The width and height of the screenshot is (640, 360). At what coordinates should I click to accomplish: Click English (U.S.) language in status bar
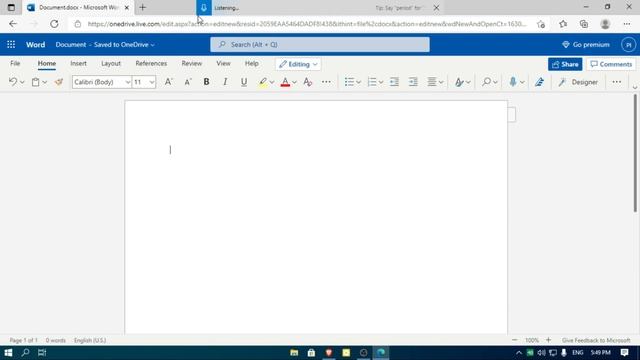(90, 340)
